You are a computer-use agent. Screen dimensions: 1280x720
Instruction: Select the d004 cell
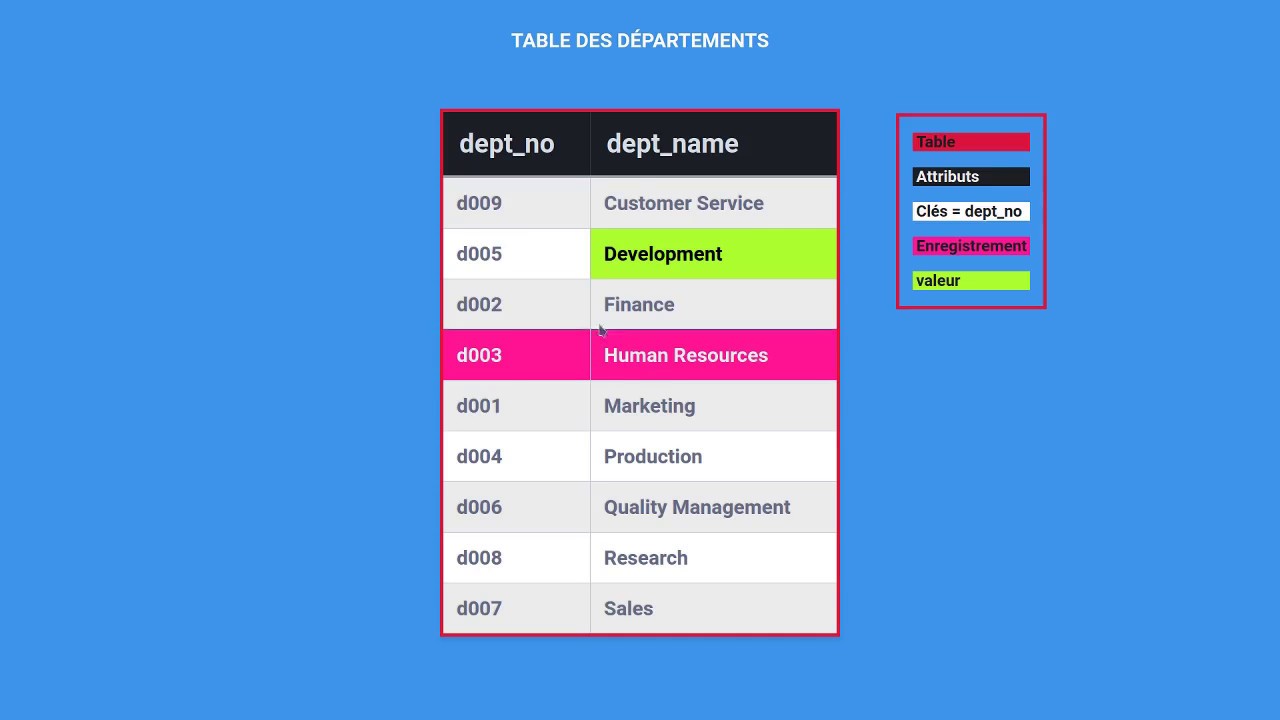(516, 456)
